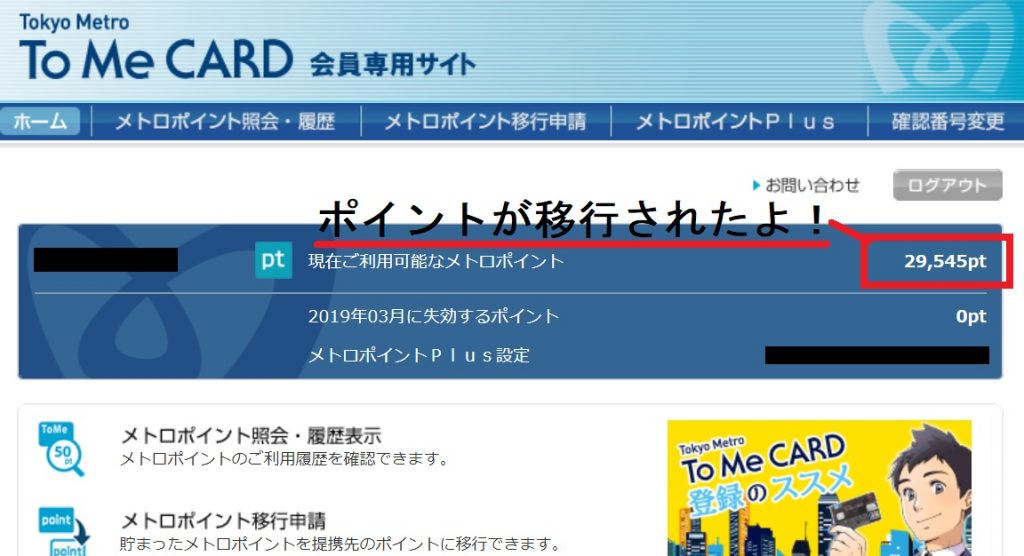Open メトロポイント移行申請 in the navigation bar
This screenshot has width=1024, height=556.
pyautogui.click(x=485, y=122)
